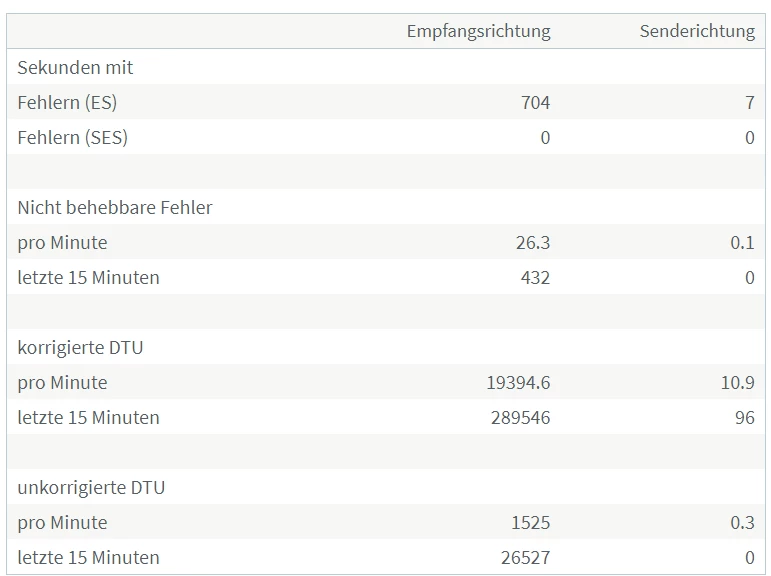
Task: Click the 'Fehlern (ES)' row label
Action: (x=67, y=102)
